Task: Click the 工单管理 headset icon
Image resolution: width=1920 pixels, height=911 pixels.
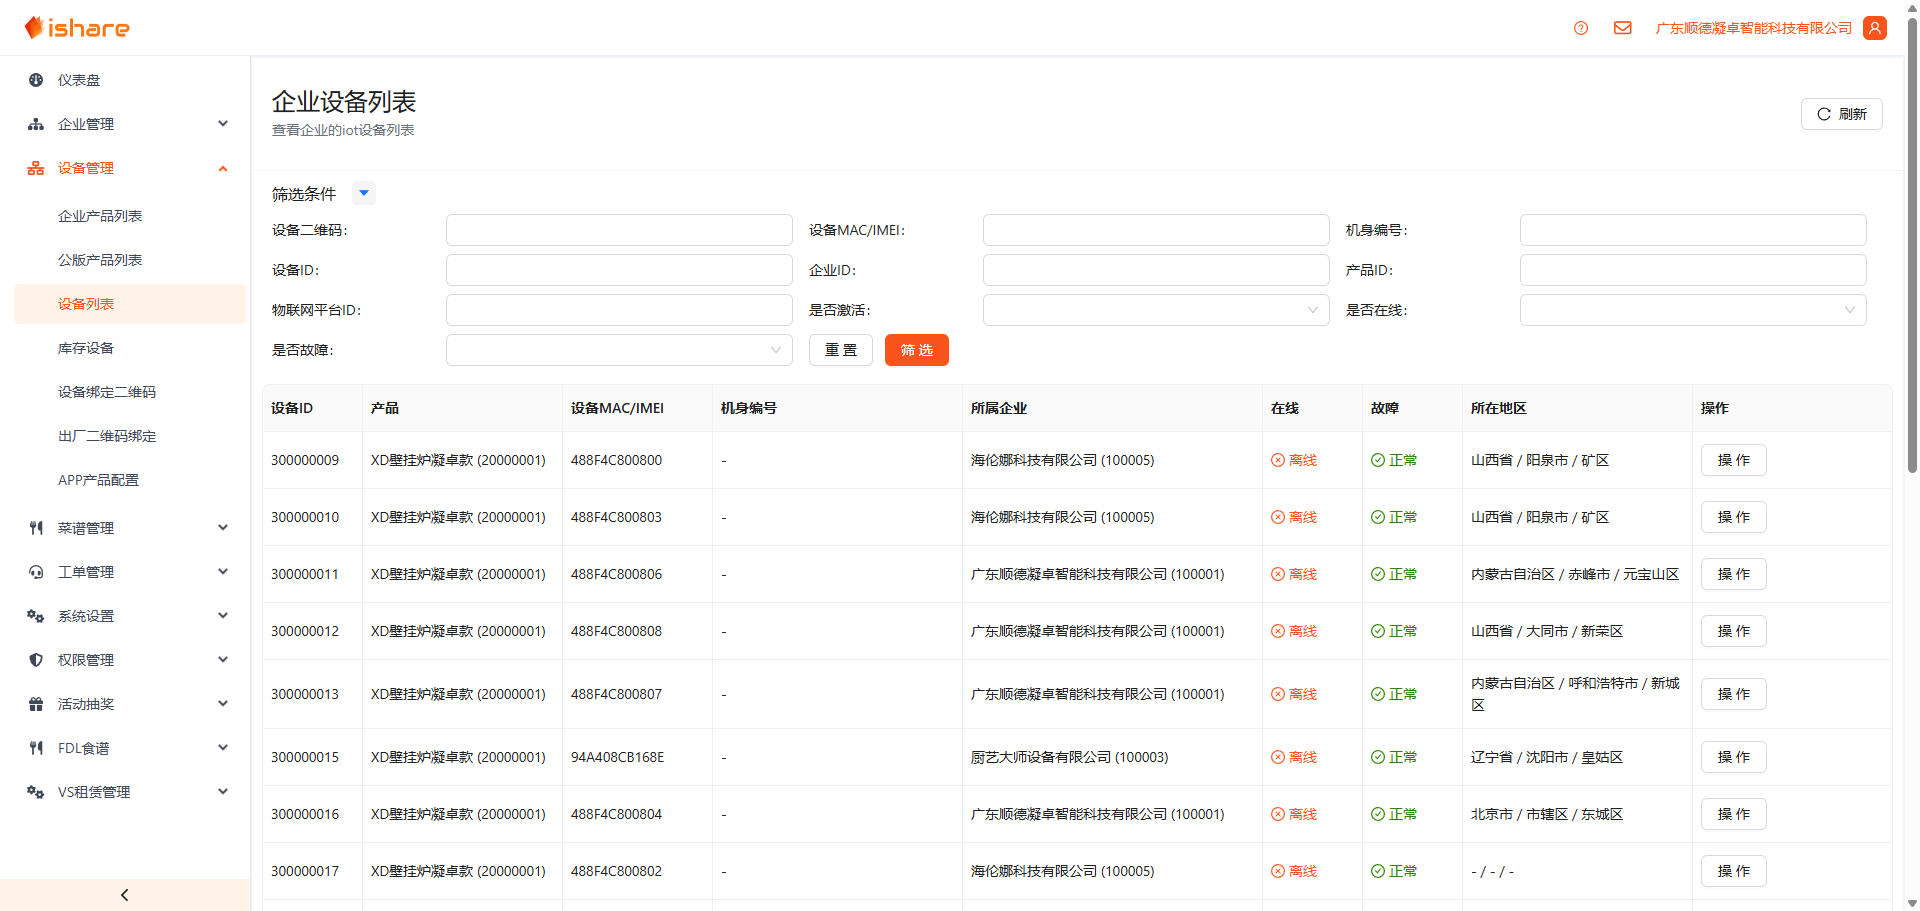Action: tap(36, 572)
